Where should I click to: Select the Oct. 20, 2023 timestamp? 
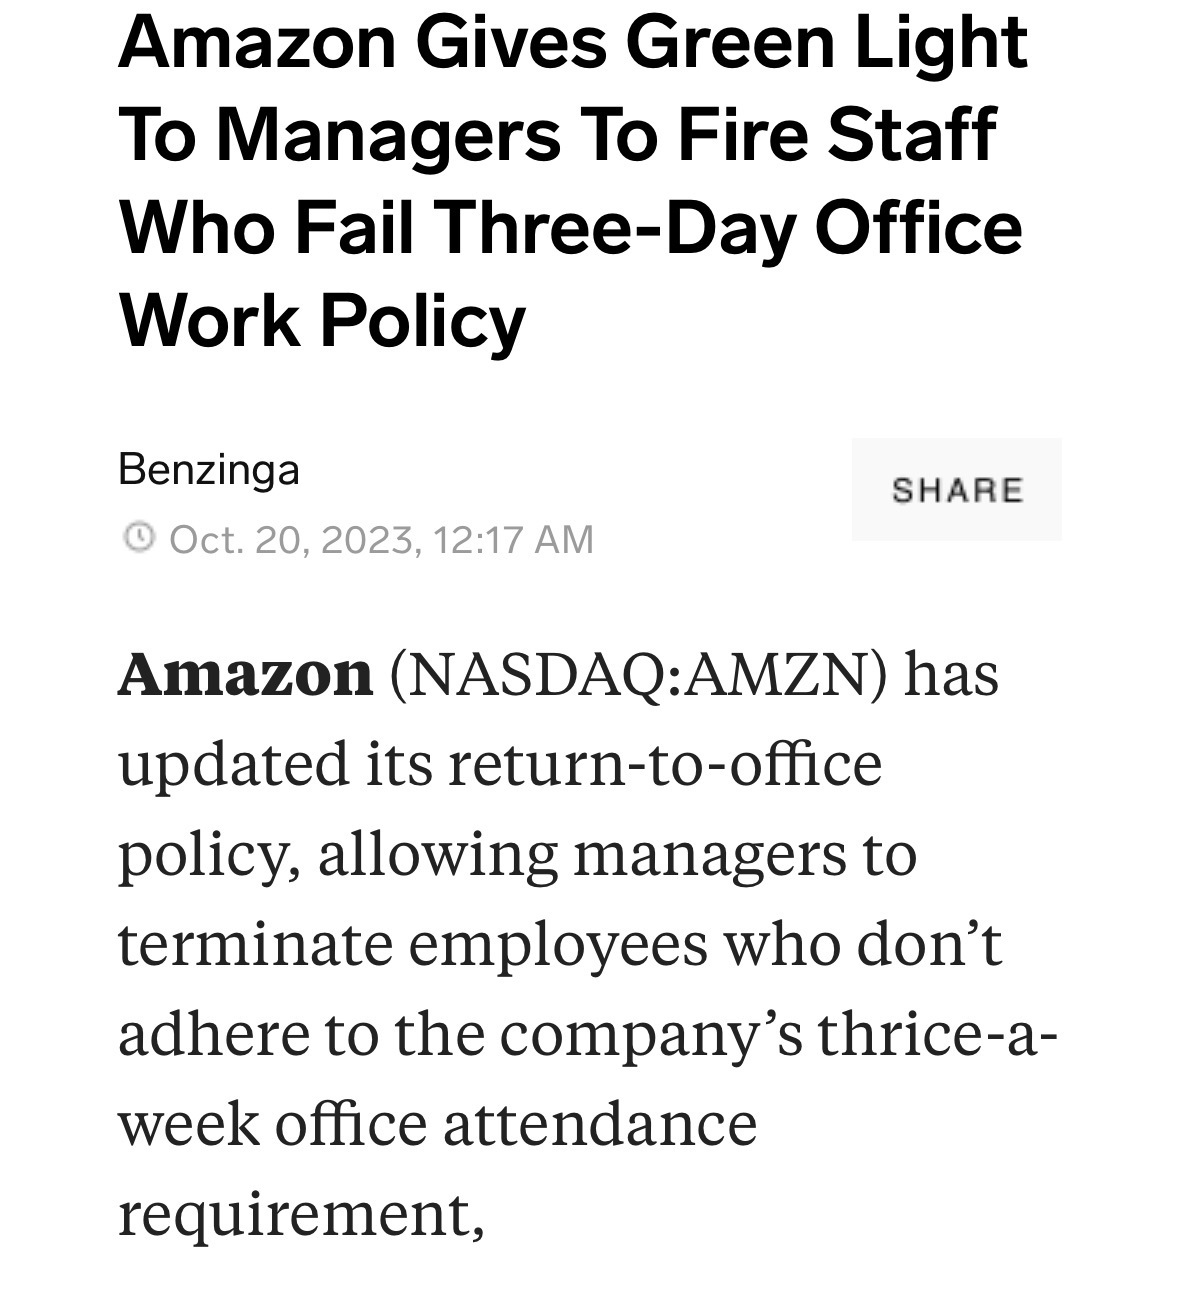[x=382, y=540]
